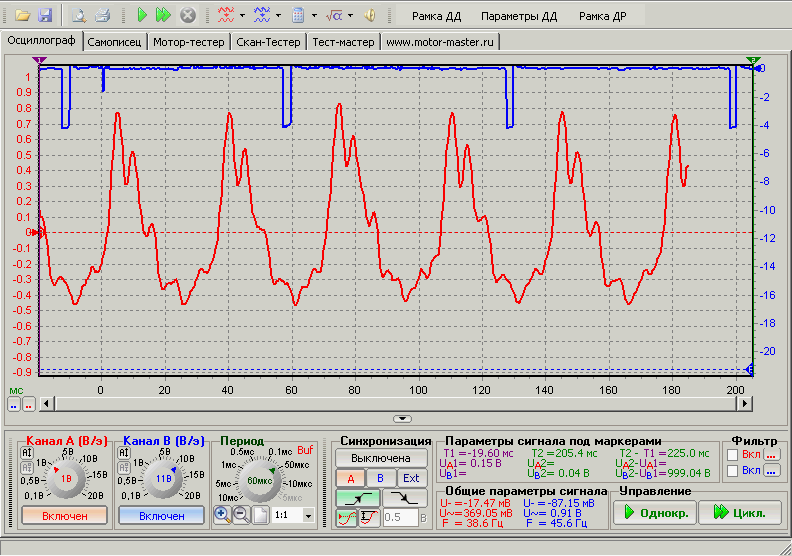Open the Самописец tab
The height and width of the screenshot is (556, 792).
pyautogui.click(x=115, y=42)
